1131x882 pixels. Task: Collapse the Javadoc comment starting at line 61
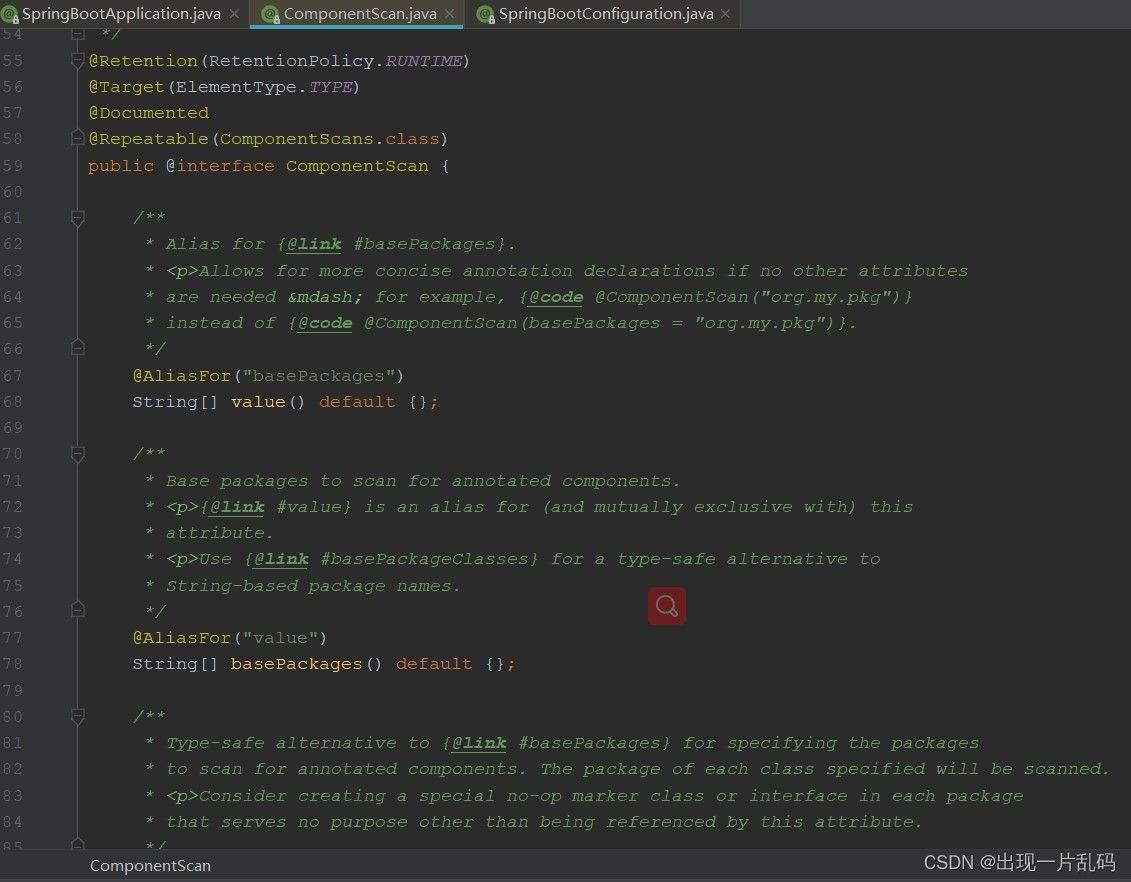78,218
